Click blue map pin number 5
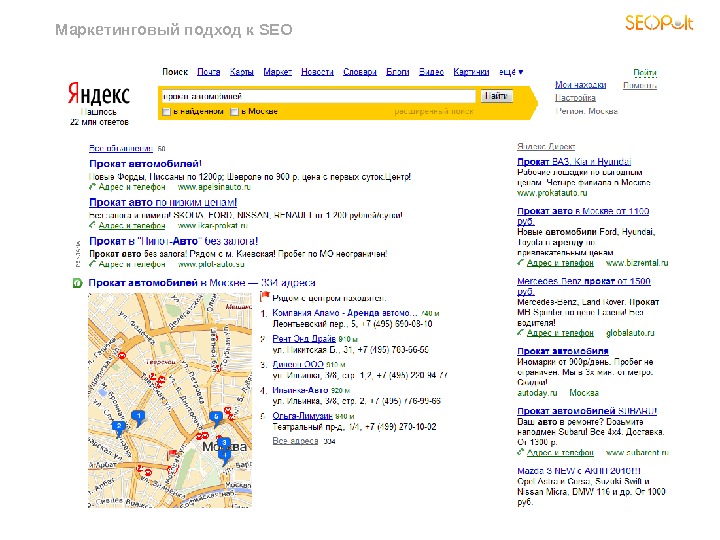The height and width of the screenshot is (540, 720). [216, 417]
